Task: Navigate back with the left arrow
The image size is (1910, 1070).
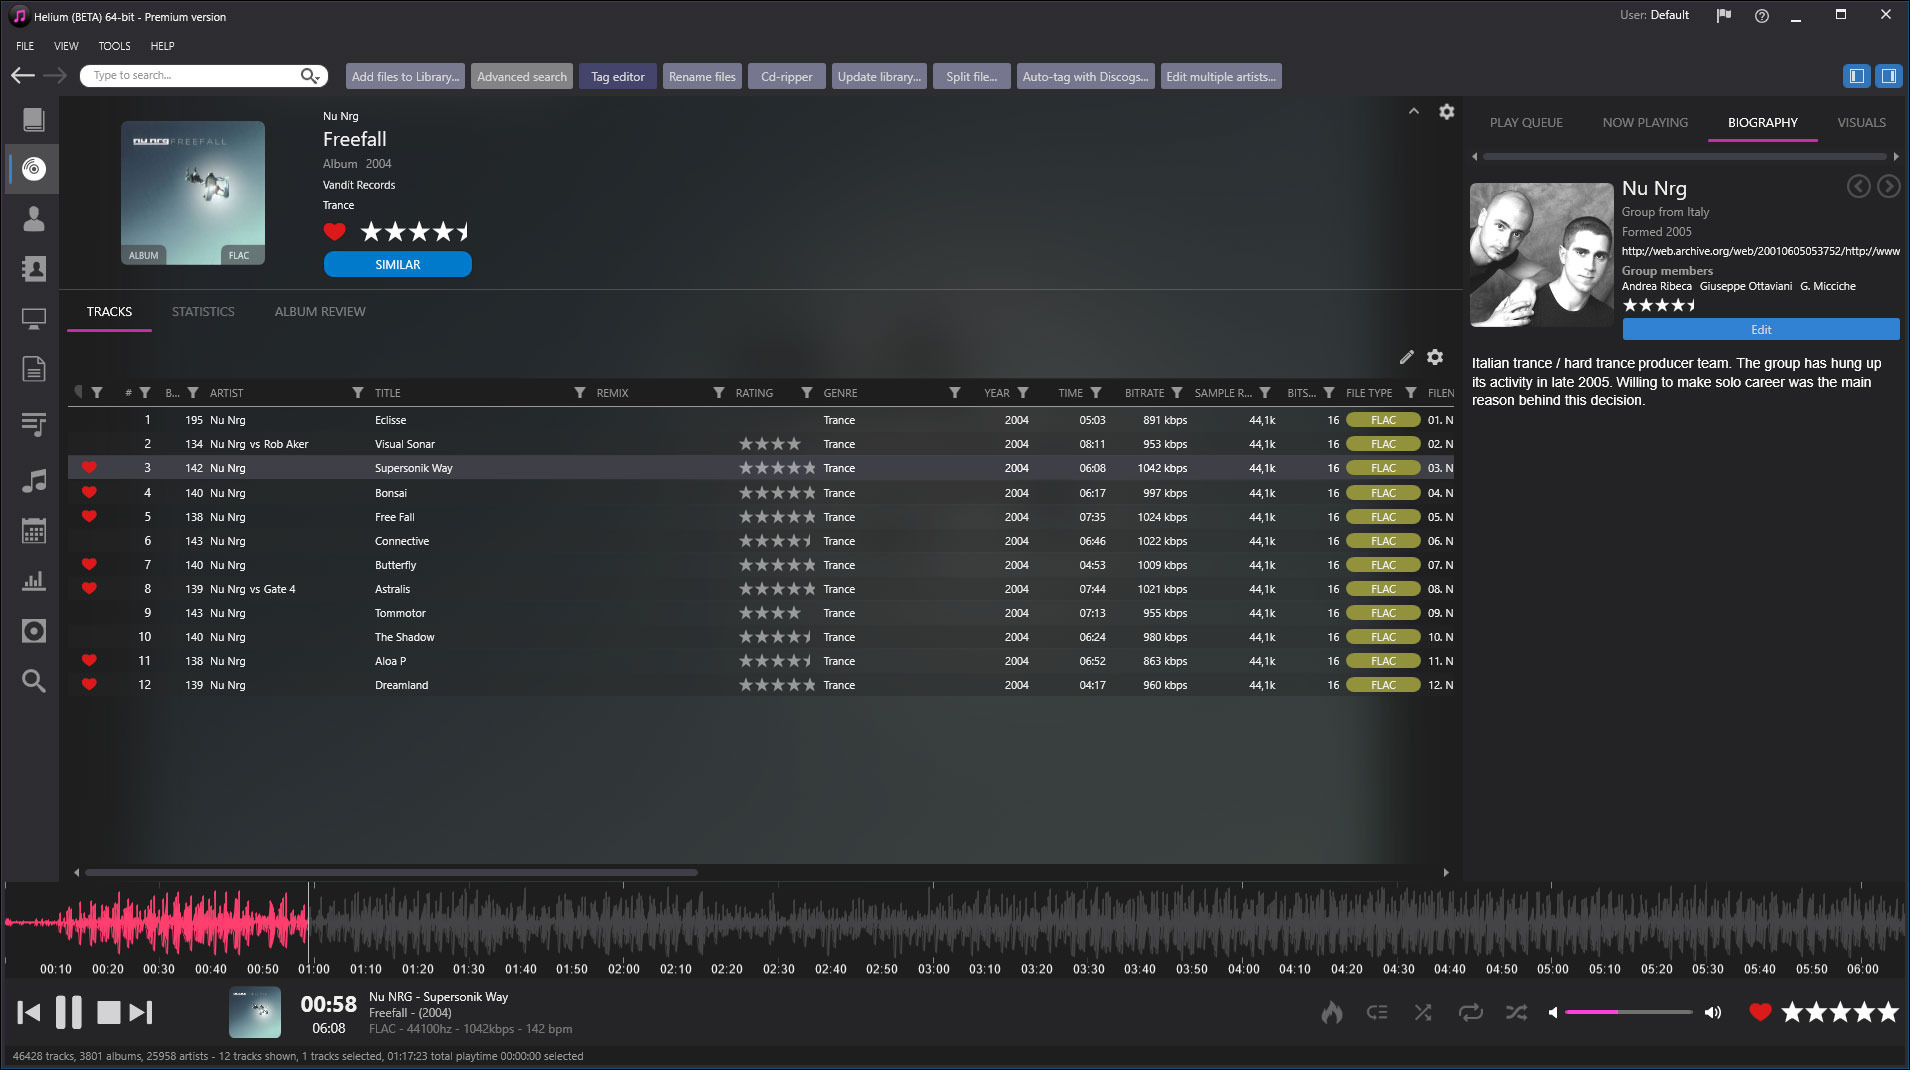Action: 23,76
